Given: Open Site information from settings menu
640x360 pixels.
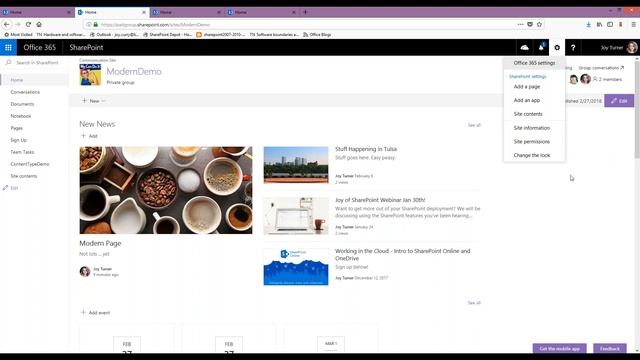Looking at the screenshot, I should tap(531, 128).
